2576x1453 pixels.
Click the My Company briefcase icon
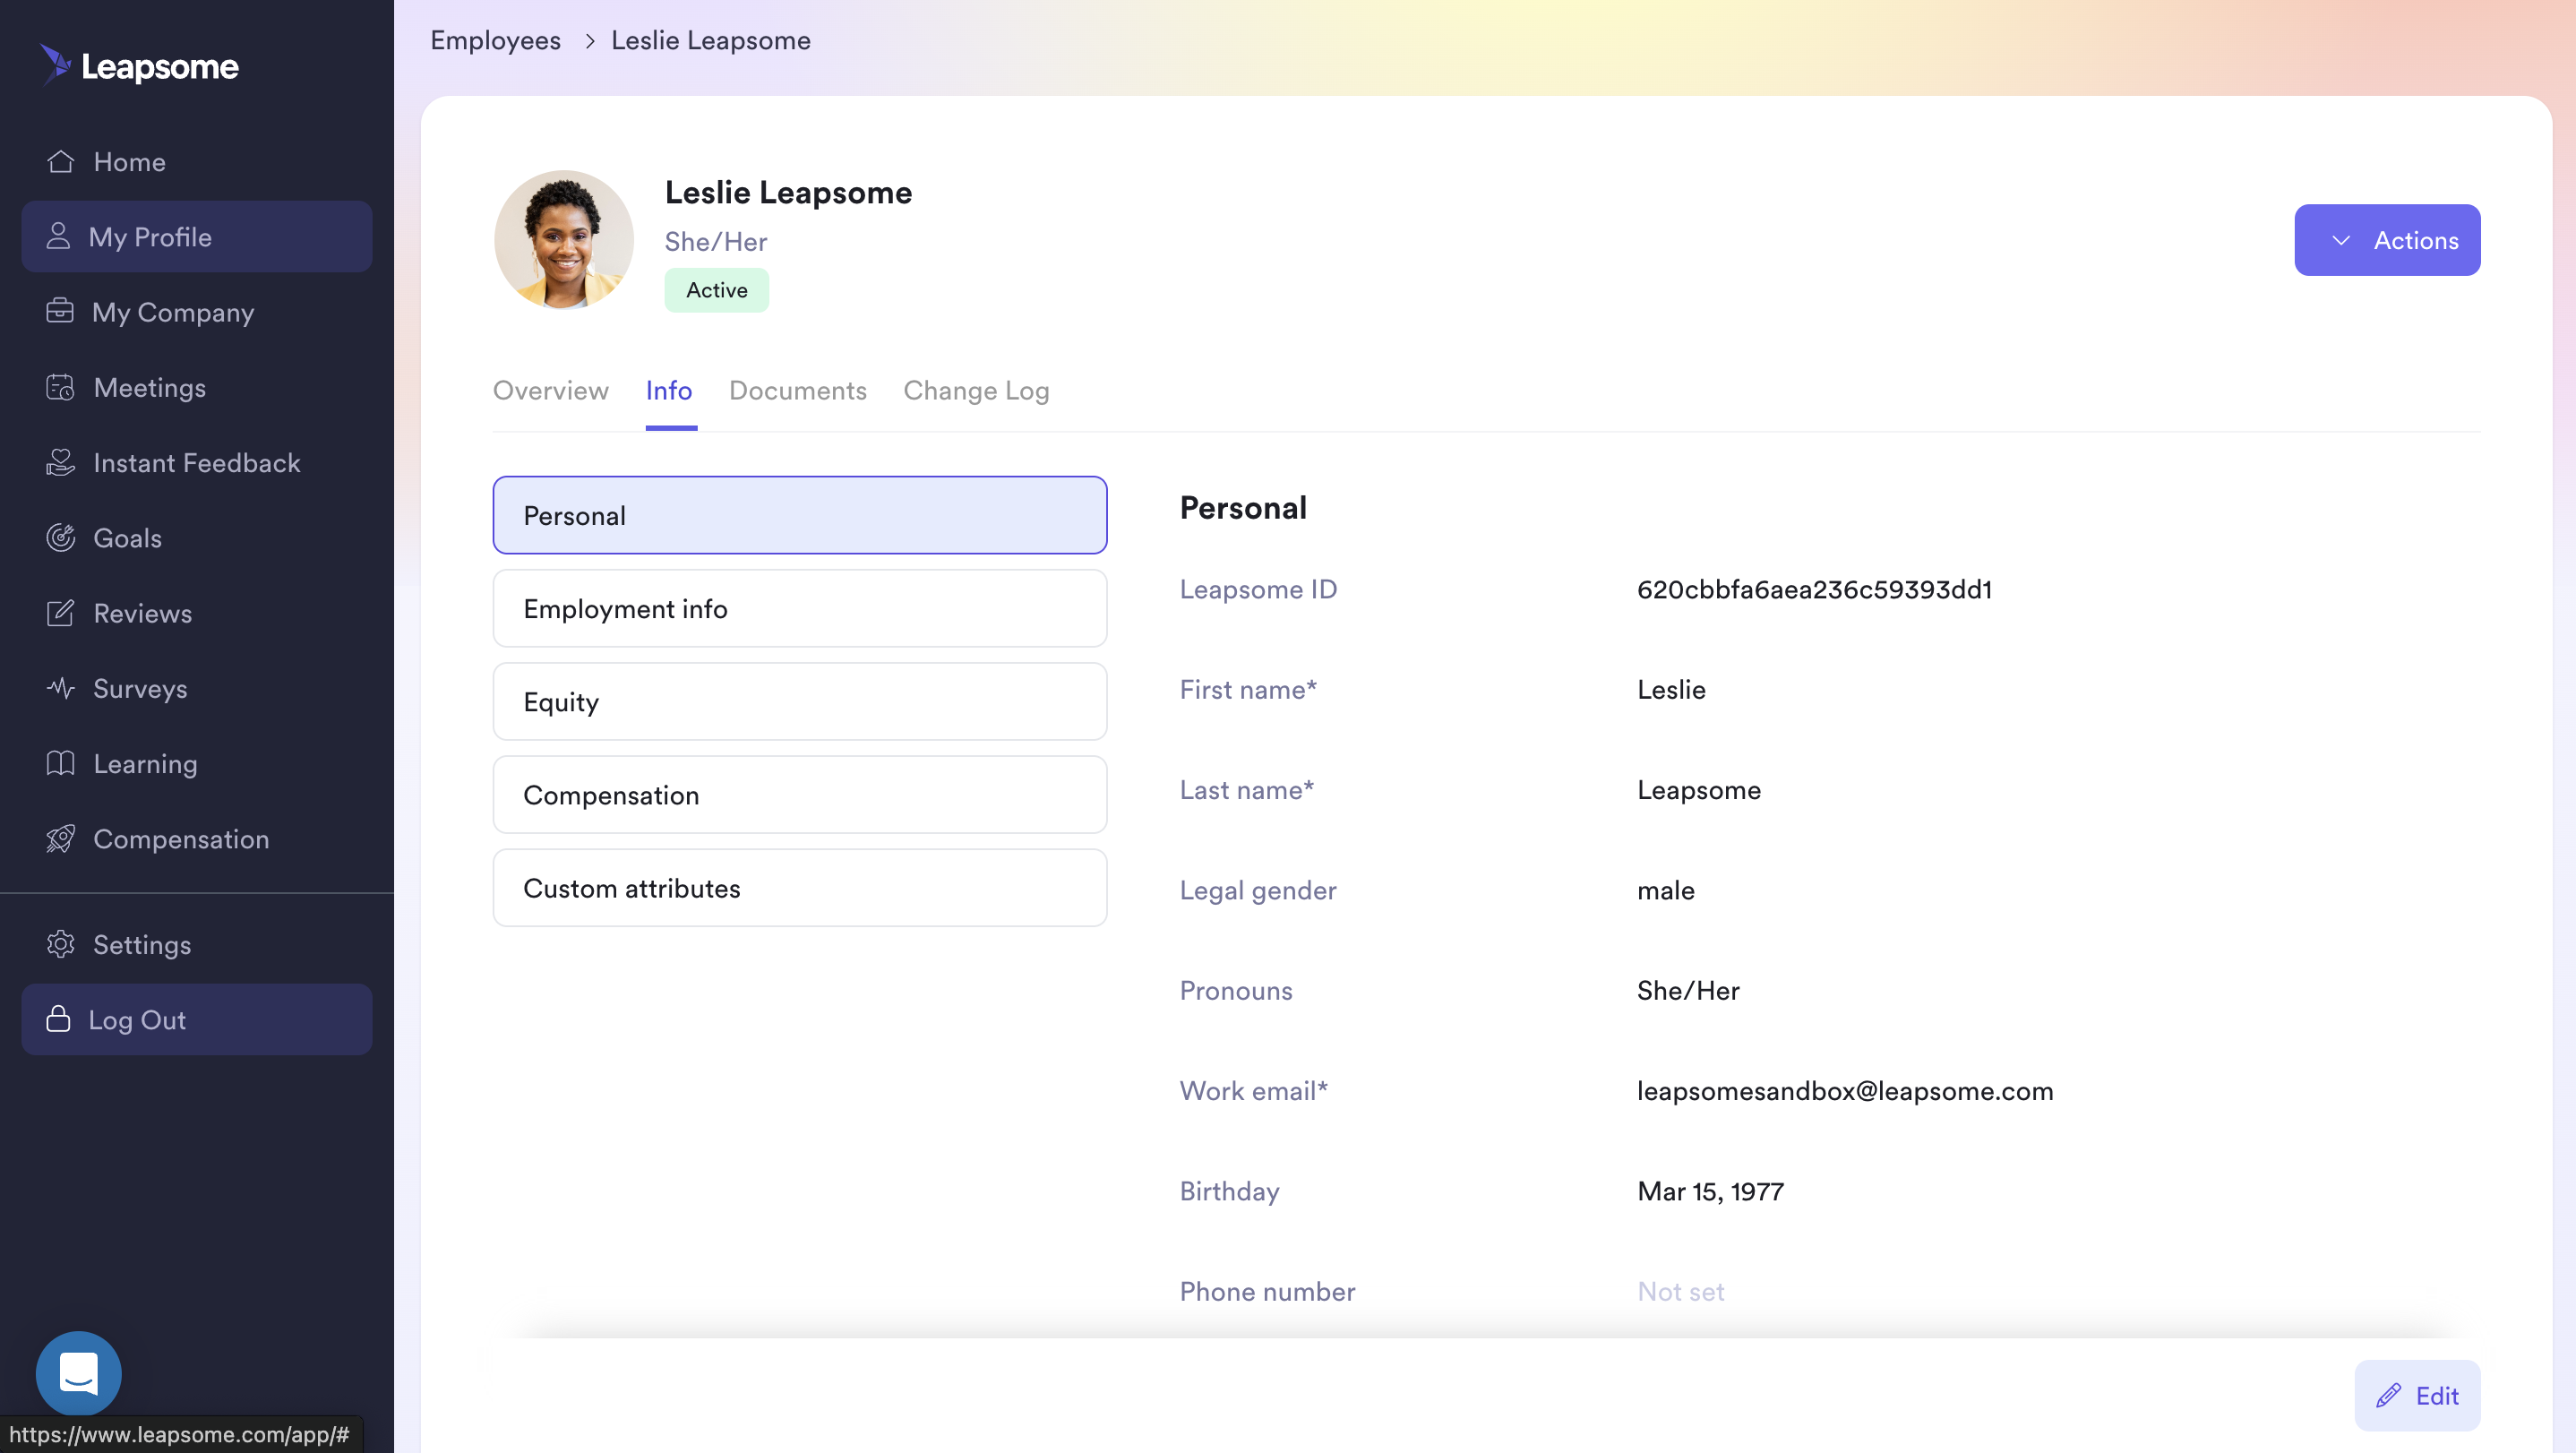point(60,311)
